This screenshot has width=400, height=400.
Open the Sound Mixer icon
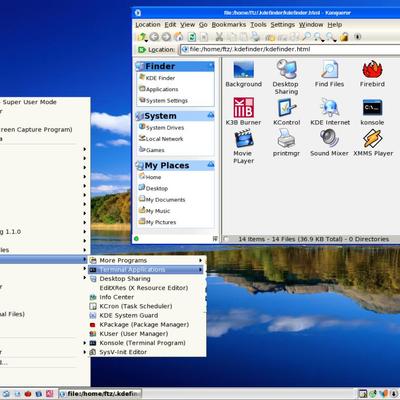(x=329, y=138)
